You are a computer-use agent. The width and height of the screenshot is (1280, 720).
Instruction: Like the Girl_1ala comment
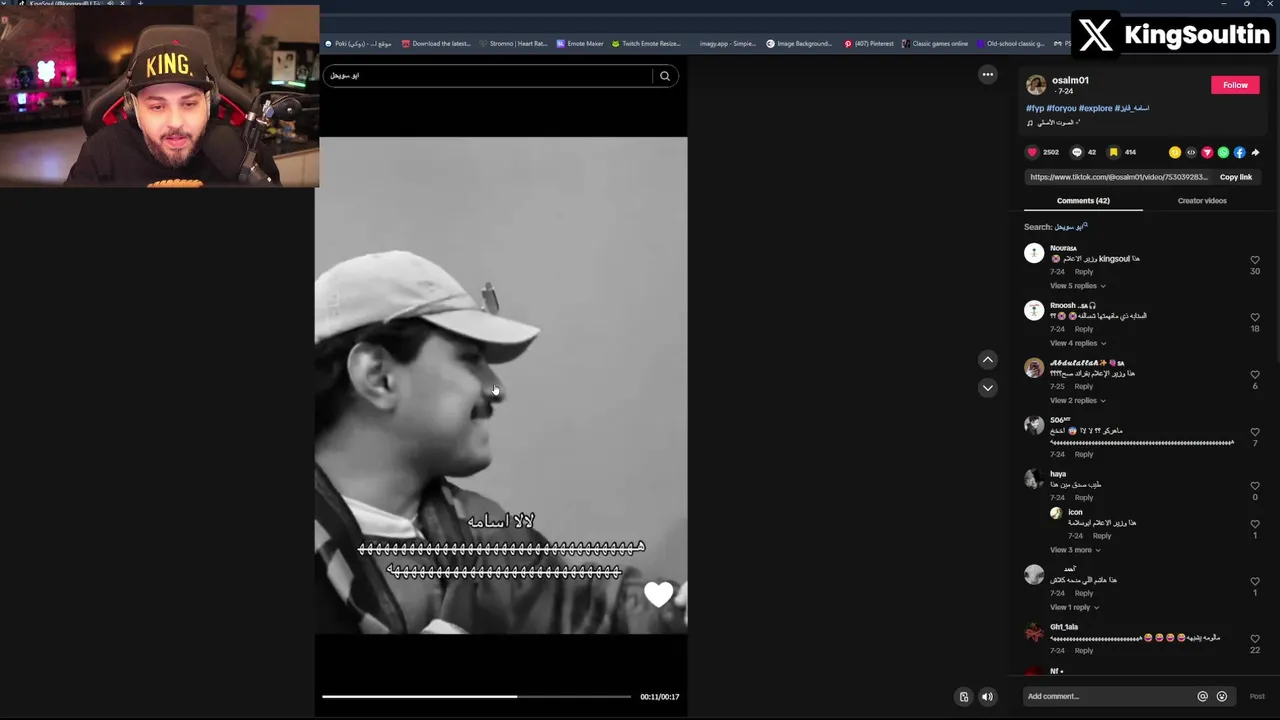1255,639
